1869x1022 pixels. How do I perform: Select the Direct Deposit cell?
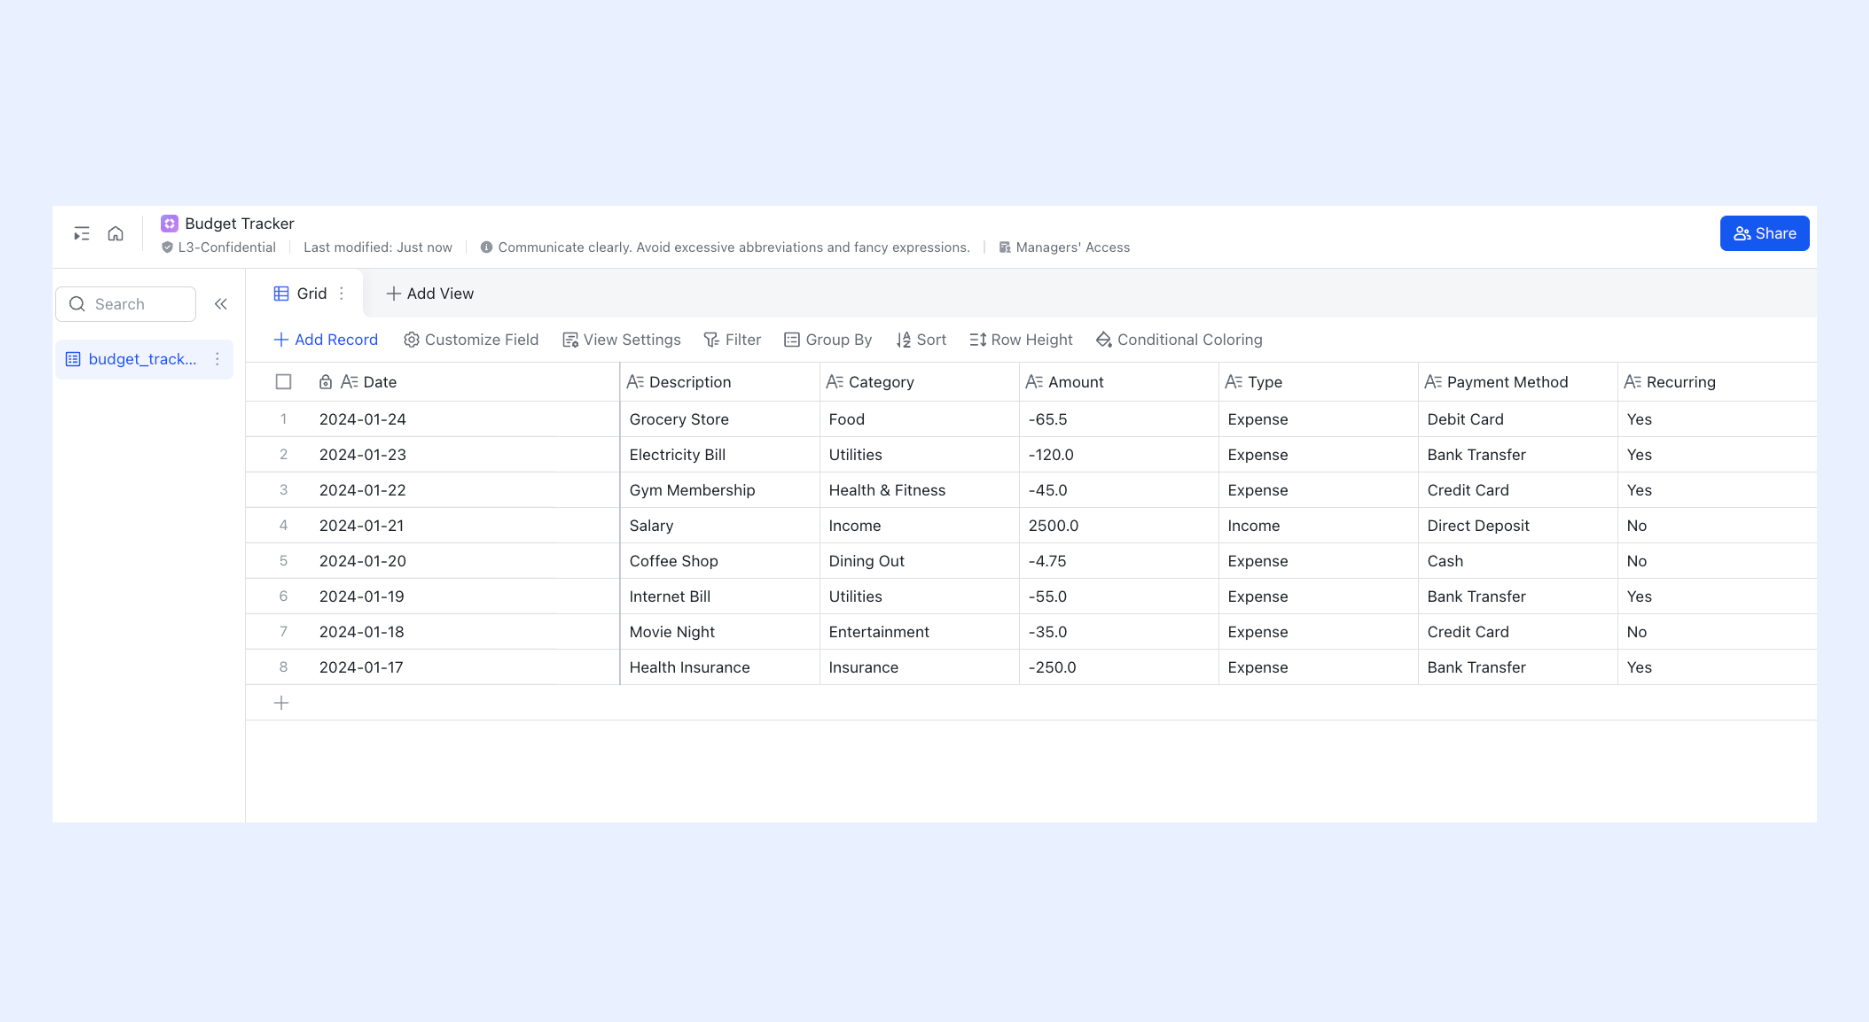1518,526
